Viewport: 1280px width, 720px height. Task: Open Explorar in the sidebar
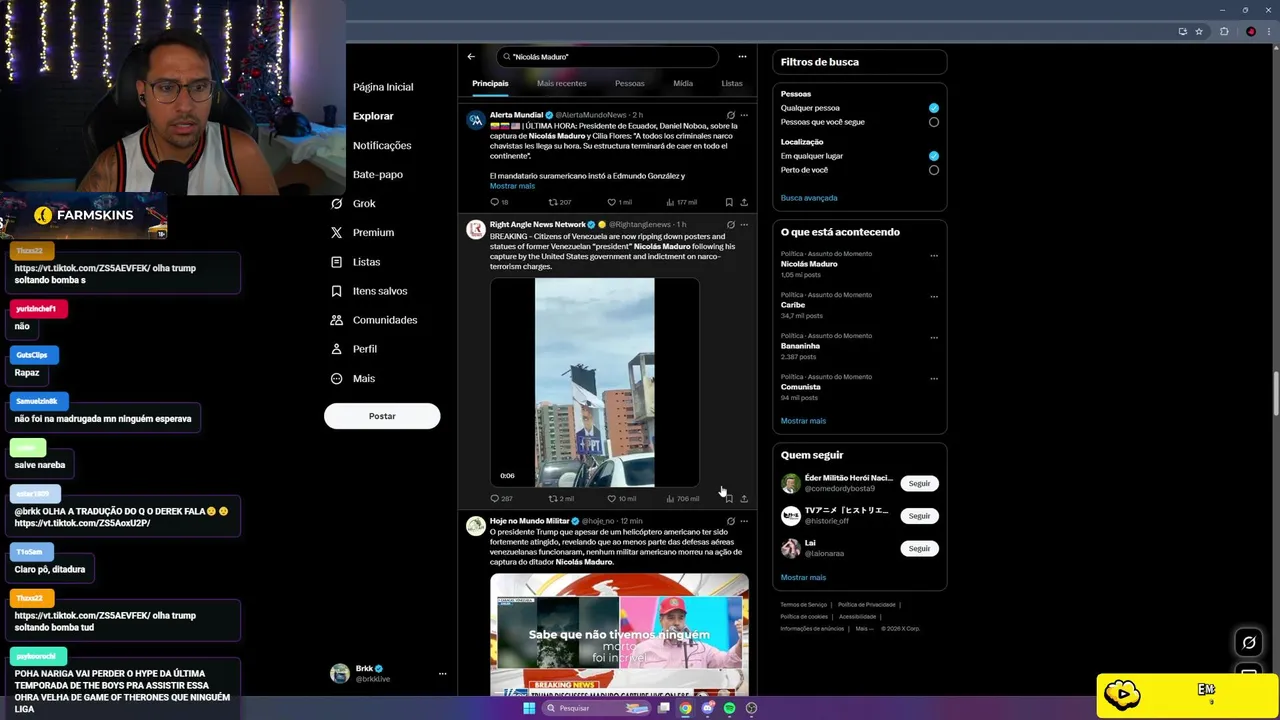[373, 116]
